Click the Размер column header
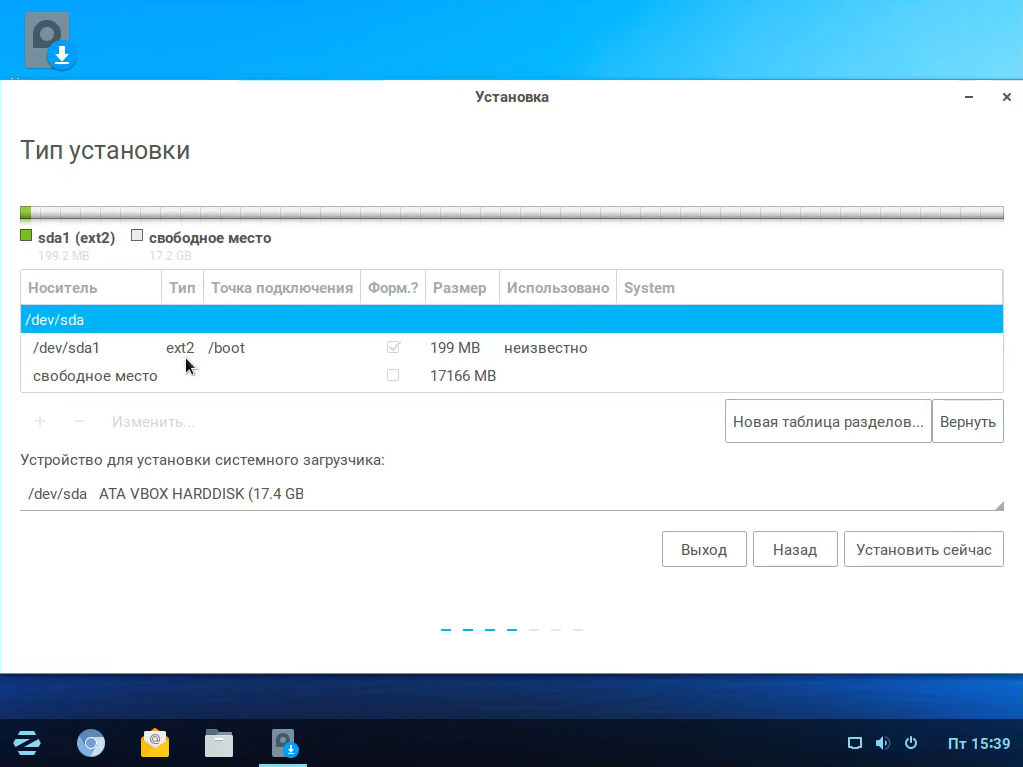The height and width of the screenshot is (767, 1023). (x=460, y=288)
